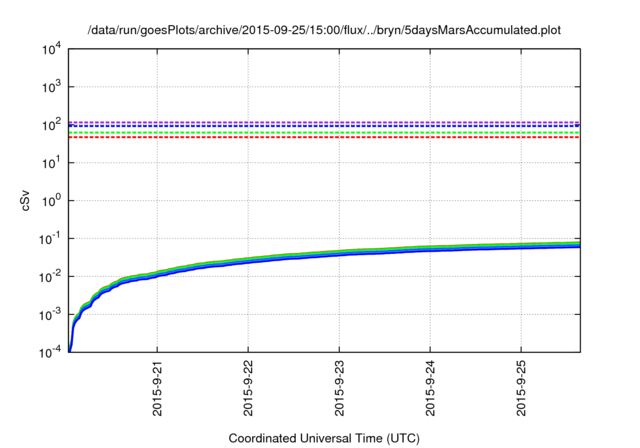
Task: Click the green dashed threshold line
Action: (x=324, y=133)
